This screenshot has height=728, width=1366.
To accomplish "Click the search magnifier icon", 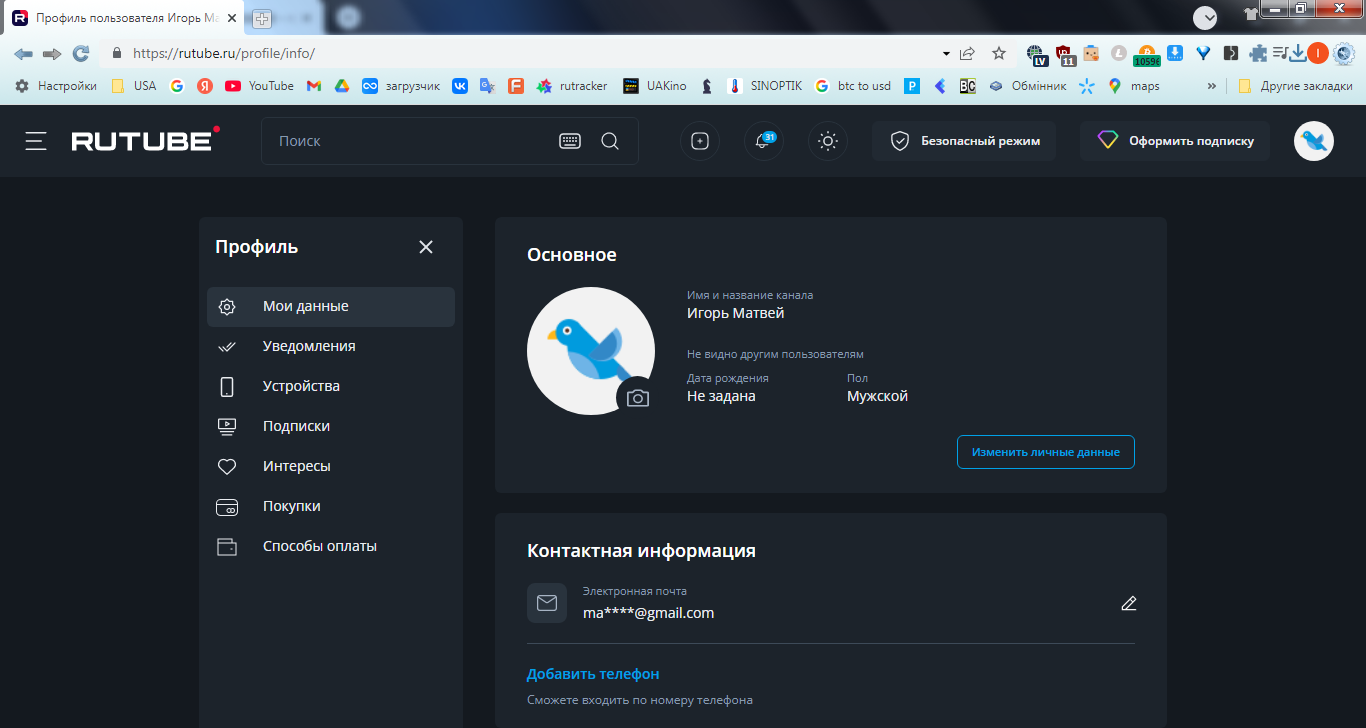I will coord(610,141).
